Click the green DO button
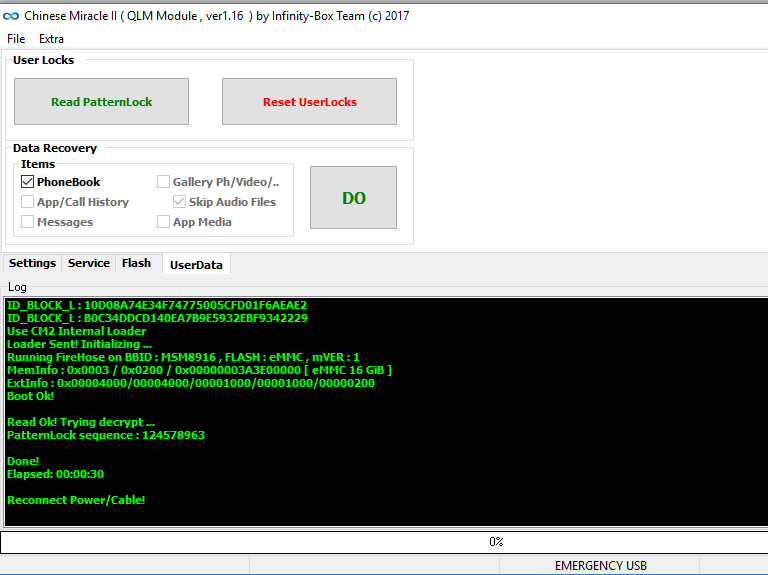768x575 pixels. (353, 197)
